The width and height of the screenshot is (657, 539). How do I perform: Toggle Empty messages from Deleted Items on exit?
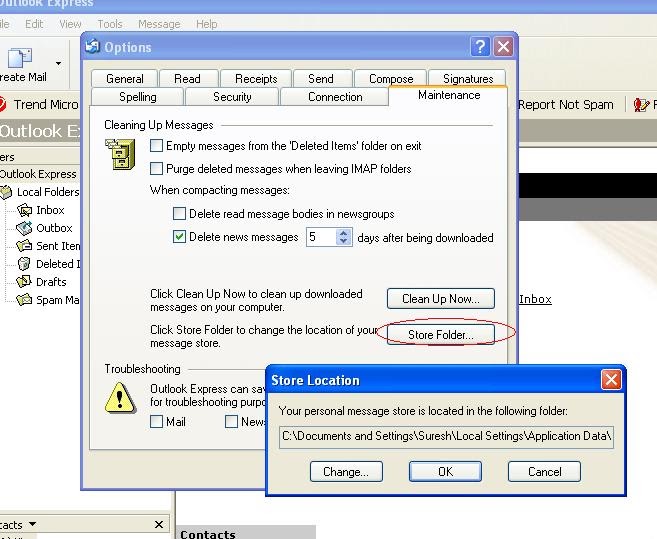[x=156, y=146]
